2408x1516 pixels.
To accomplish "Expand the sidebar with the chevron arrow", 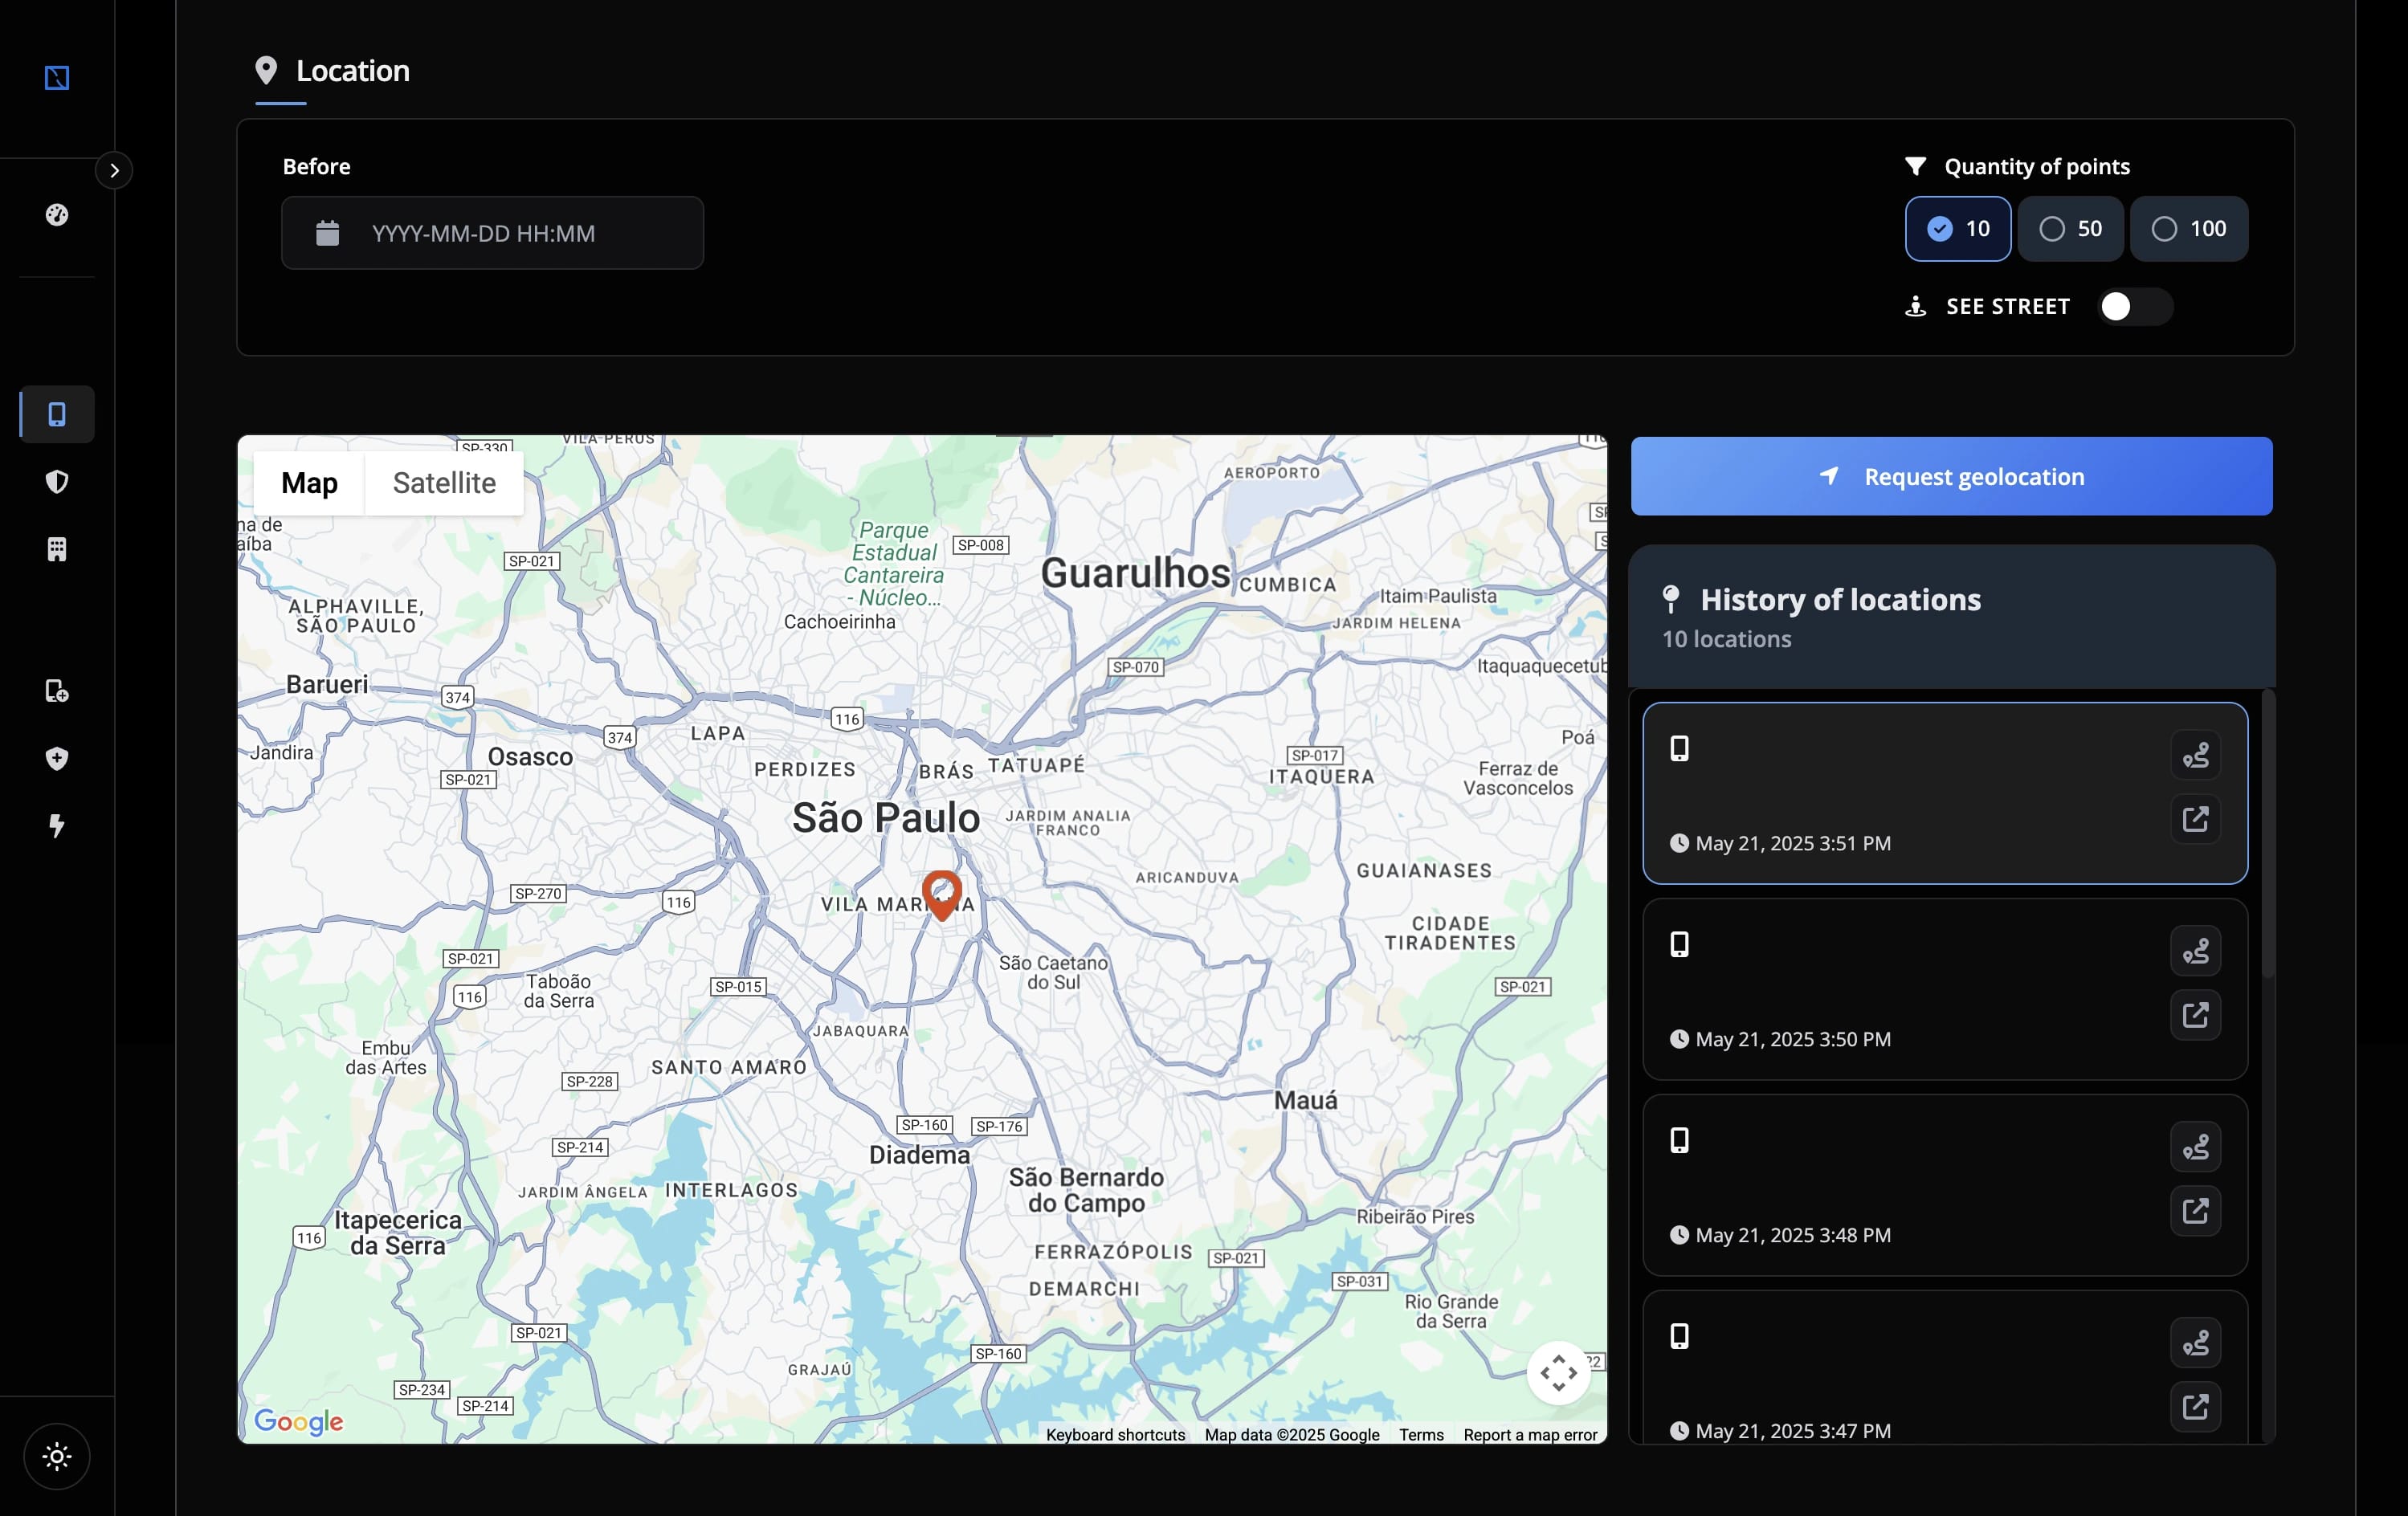I will [x=114, y=170].
